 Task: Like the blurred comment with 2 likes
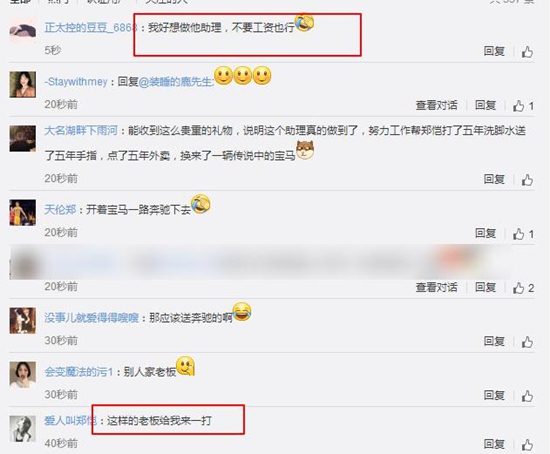coord(519,288)
